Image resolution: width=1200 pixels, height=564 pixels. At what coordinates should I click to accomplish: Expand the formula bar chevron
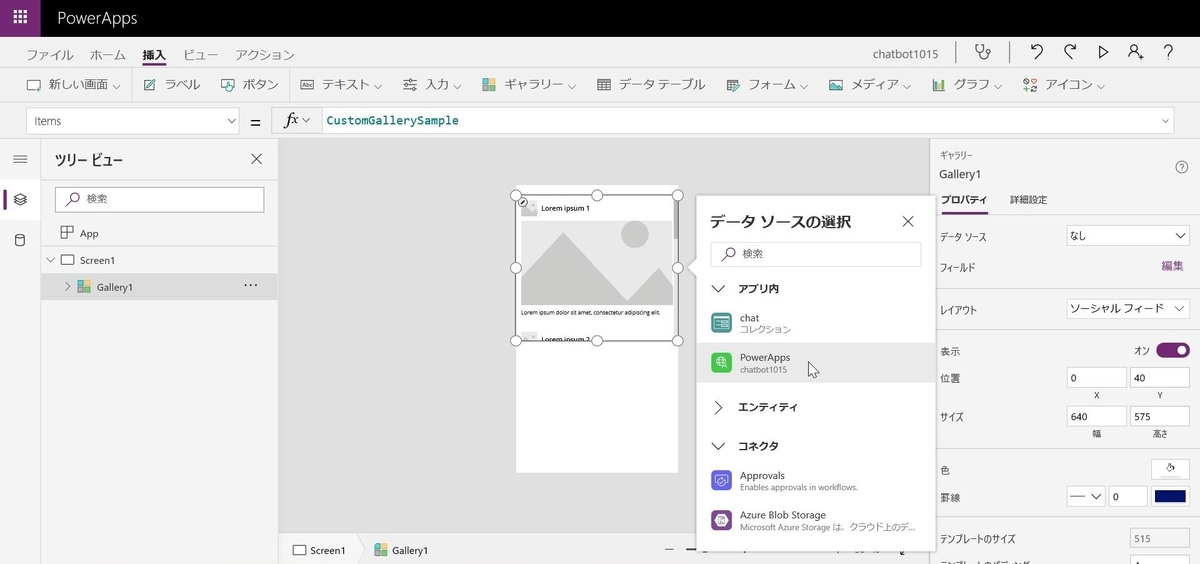point(1165,121)
